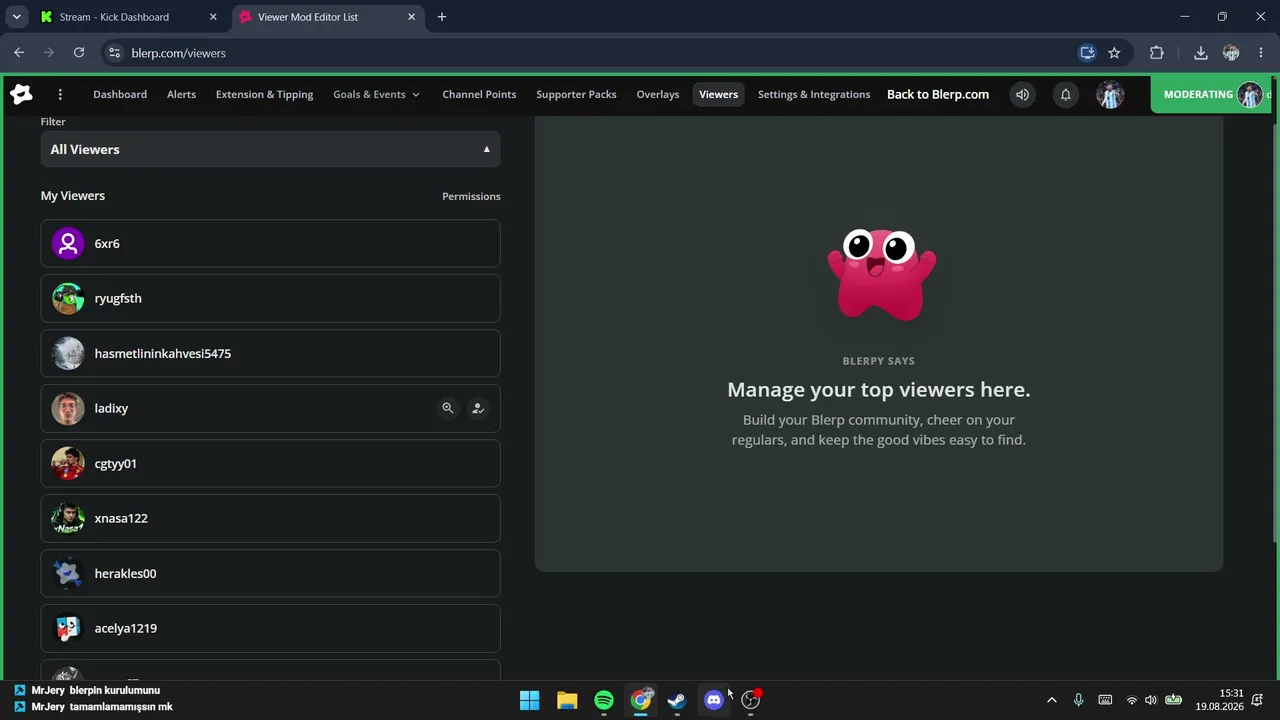The height and width of the screenshot is (720, 1280).
Task: Expand the Goals & Events menu
Action: [x=376, y=95]
